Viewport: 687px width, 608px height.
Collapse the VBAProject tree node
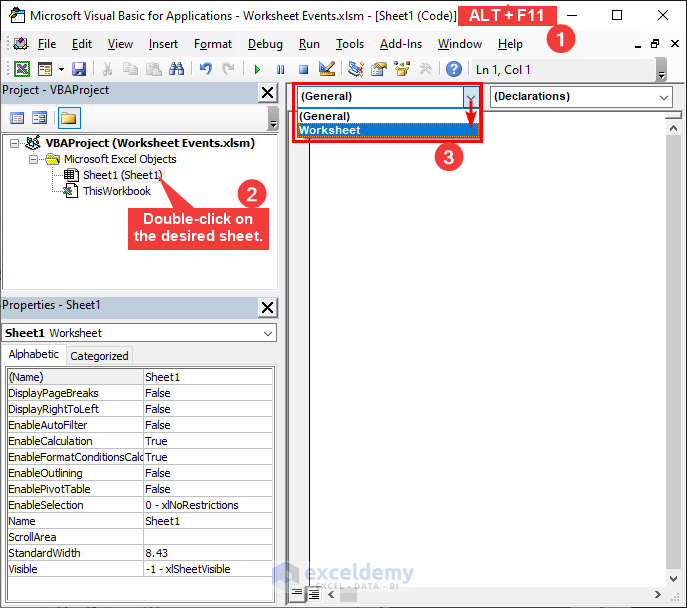click(x=14, y=143)
